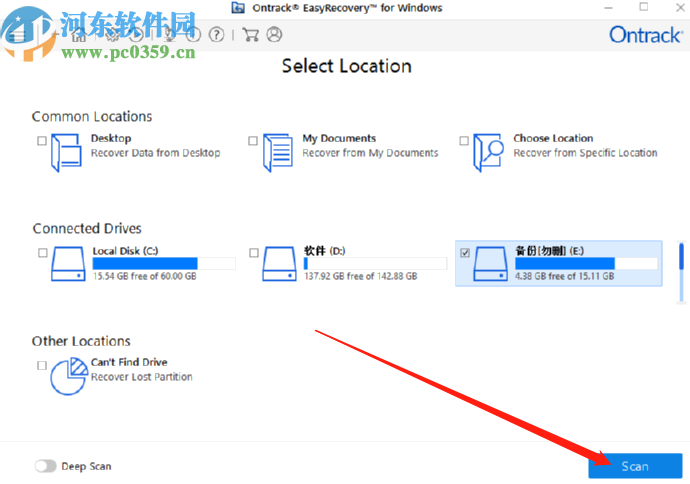Check the Desktop location checkbox

point(42,141)
